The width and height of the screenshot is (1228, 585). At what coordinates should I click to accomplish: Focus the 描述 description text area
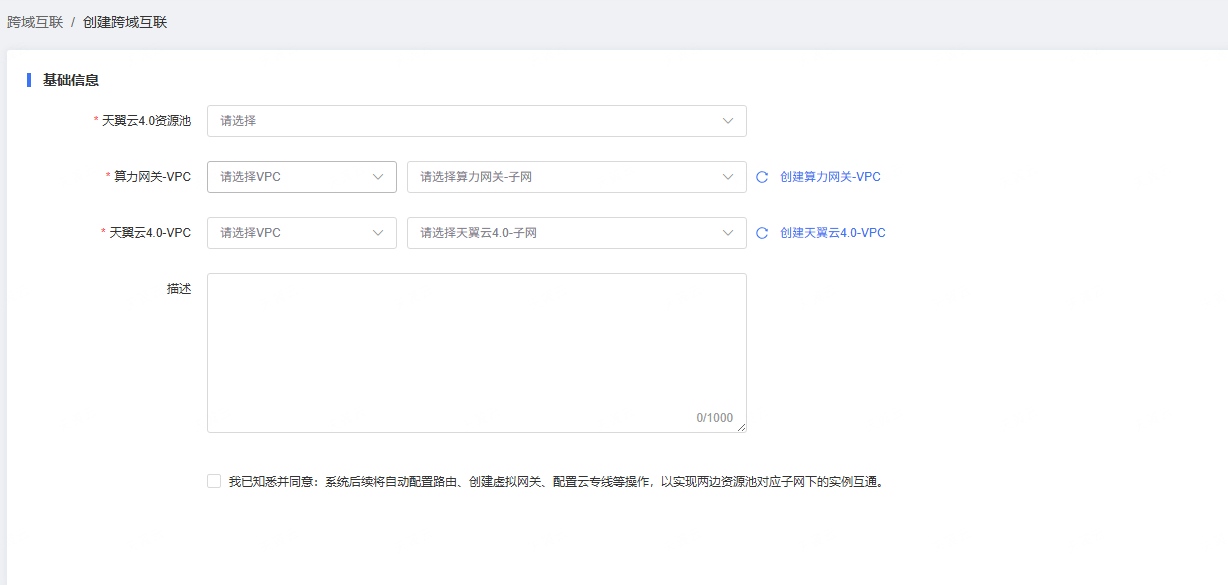point(476,350)
